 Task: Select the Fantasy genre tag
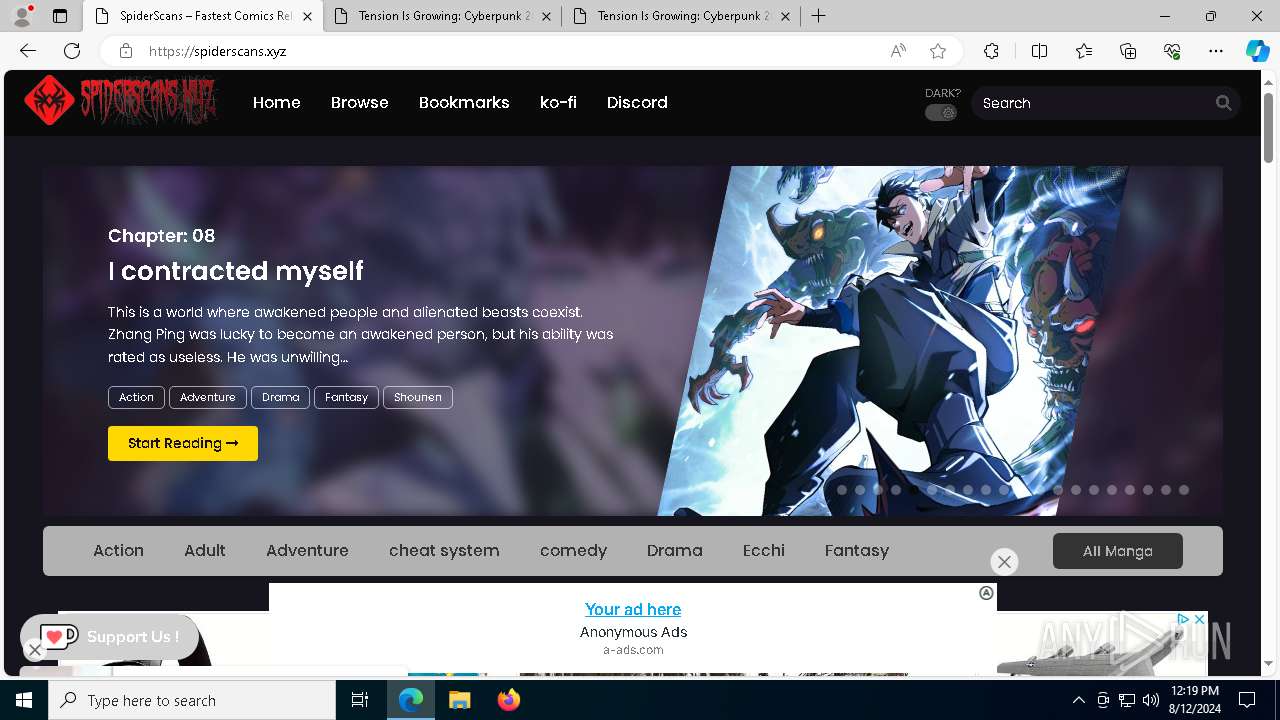(346, 397)
